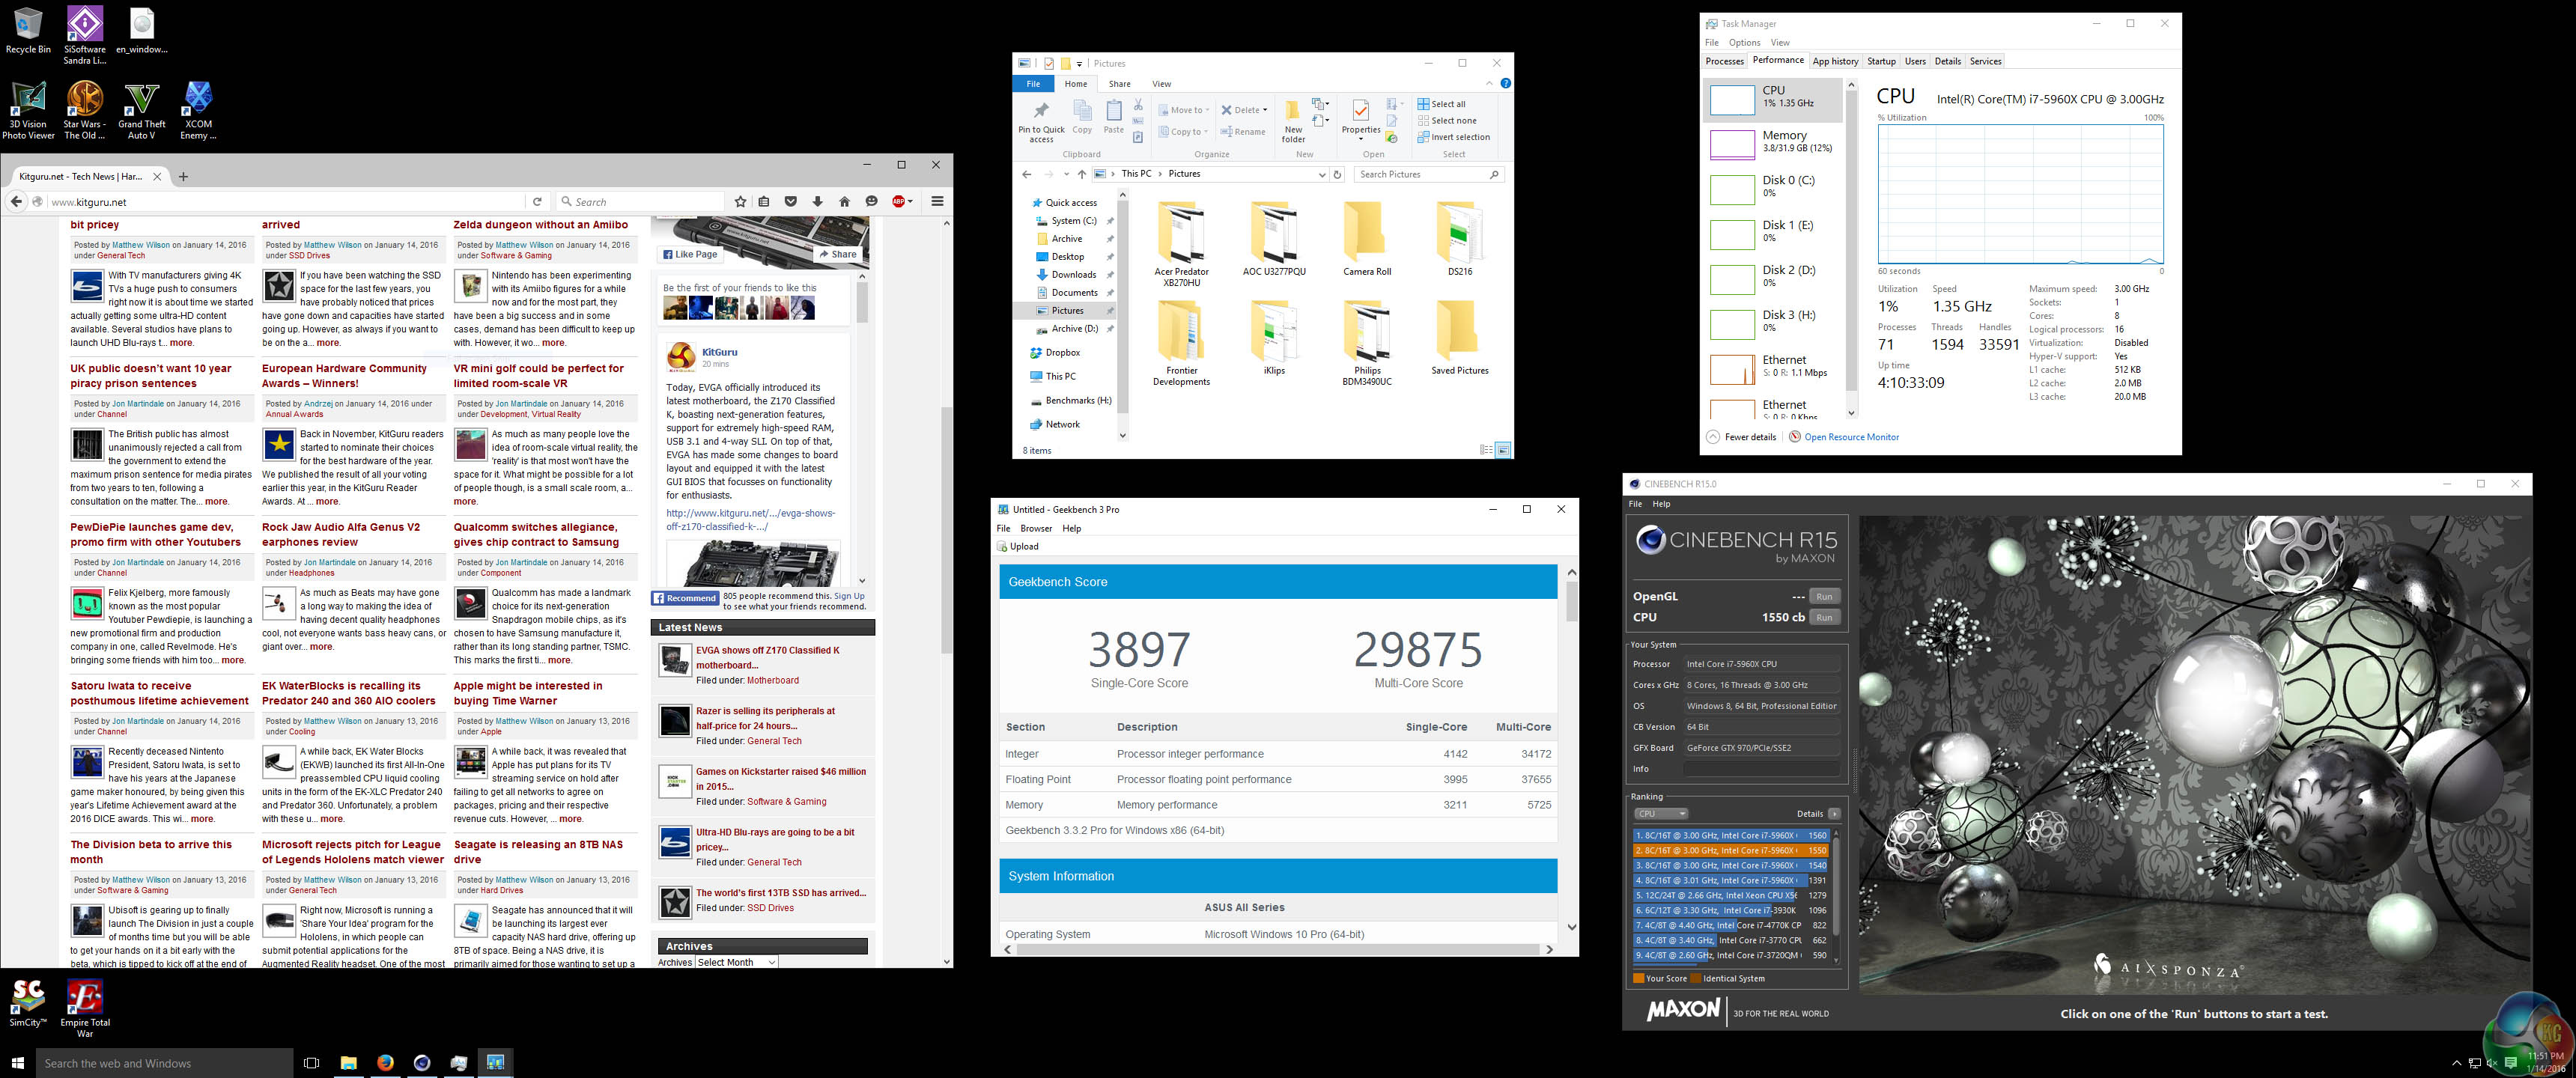
Task: Open Cinebench ranking CPU dropdown
Action: (1661, 814)
